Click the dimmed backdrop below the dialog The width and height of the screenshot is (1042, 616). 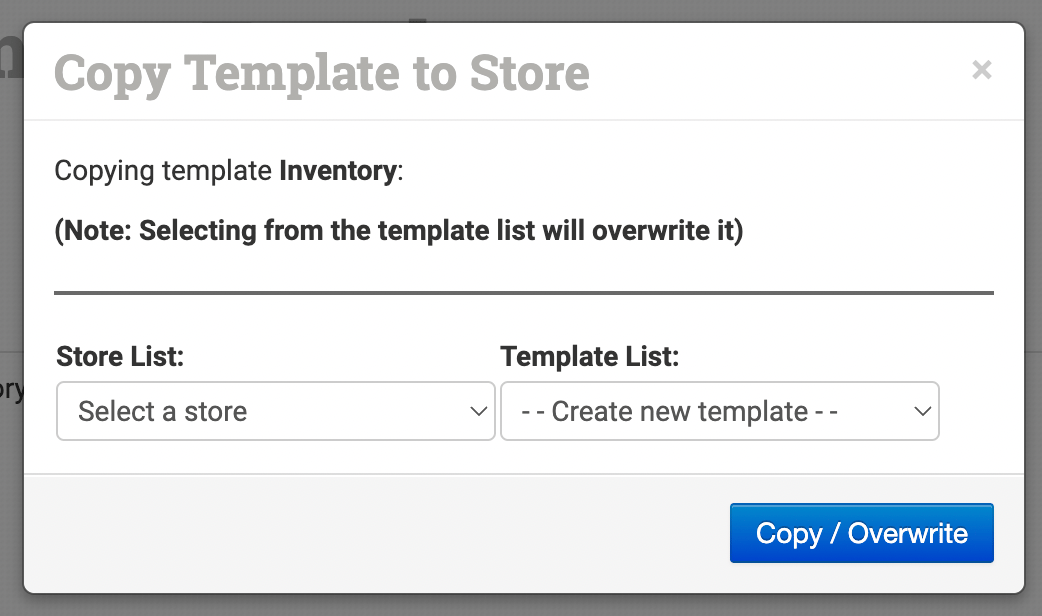click(x=521, y=606)
